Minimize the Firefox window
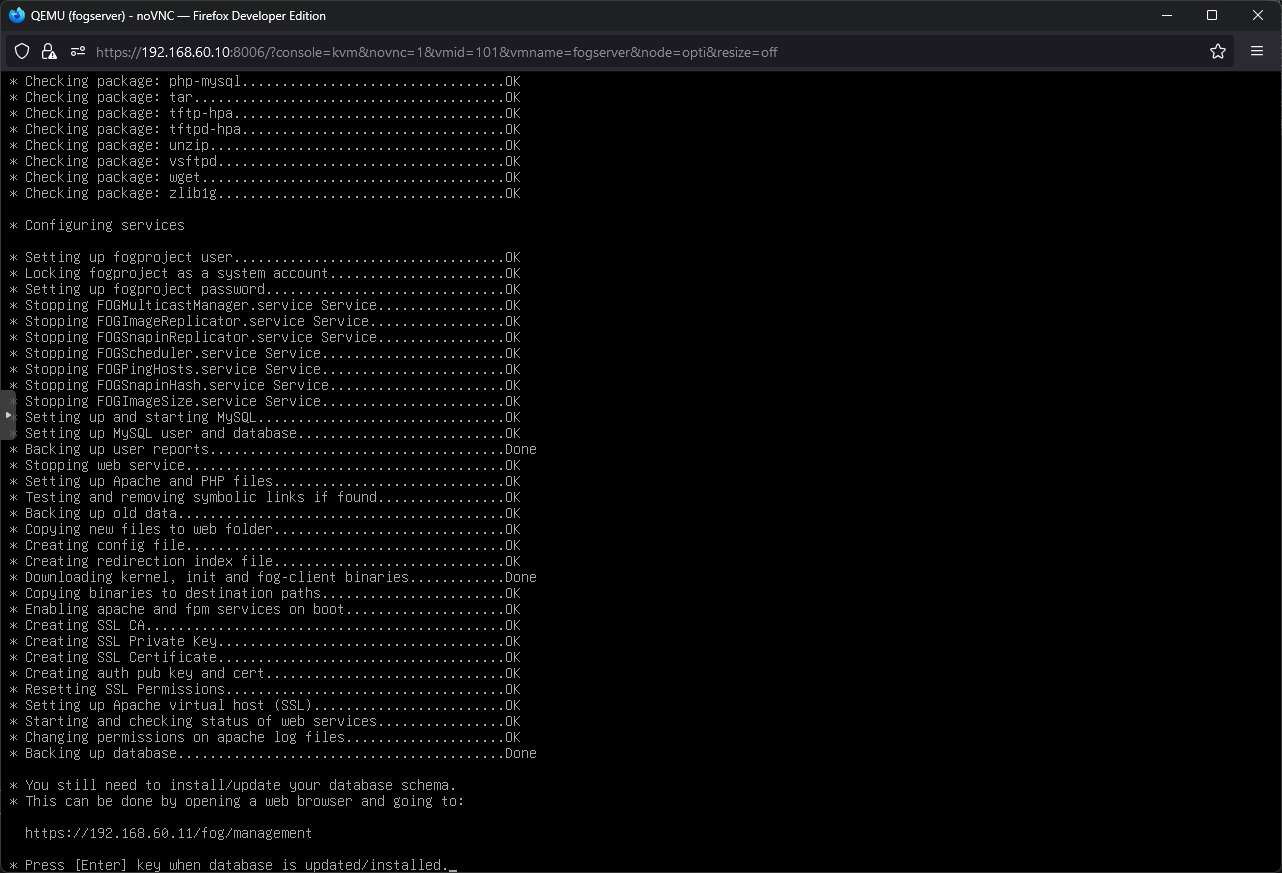This screenshot has height=873, width=1282. [1166, 15]
